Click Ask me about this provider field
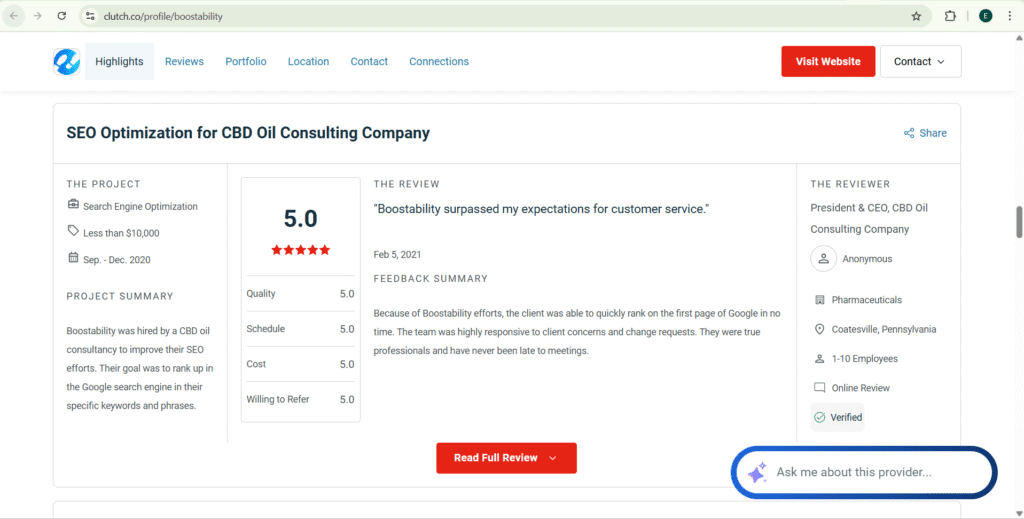 864,472
